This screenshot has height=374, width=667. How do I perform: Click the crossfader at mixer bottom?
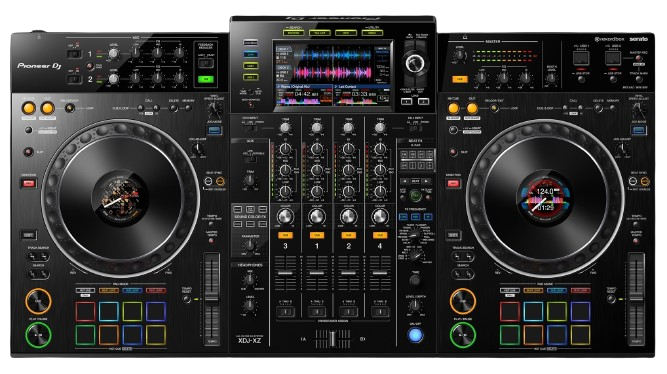(332, 339)
